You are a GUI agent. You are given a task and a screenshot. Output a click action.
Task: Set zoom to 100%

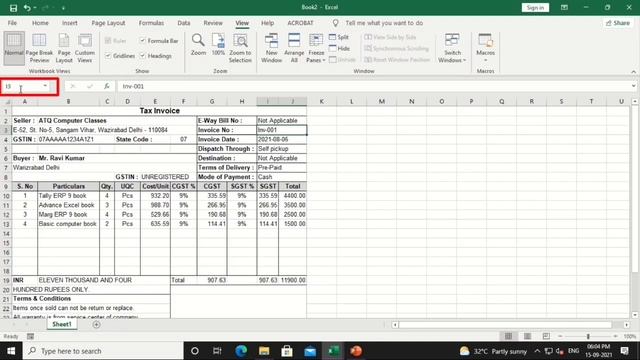(218, 44)
